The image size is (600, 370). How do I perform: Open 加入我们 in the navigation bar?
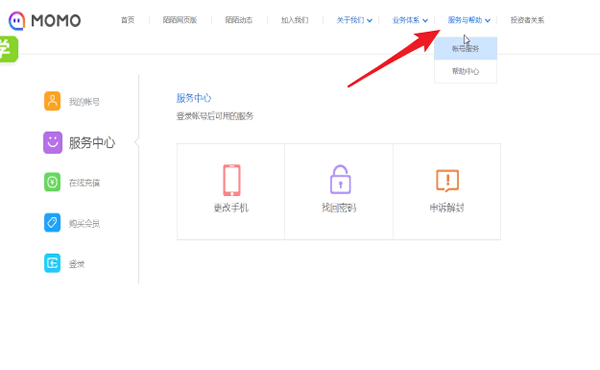[x=295, y=20]
